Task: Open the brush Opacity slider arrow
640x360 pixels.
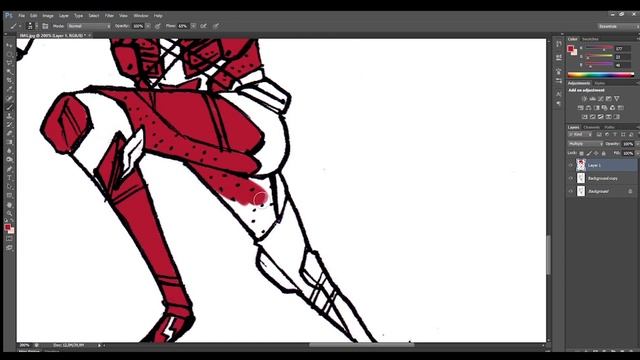Action: click(x=148, y=26)
